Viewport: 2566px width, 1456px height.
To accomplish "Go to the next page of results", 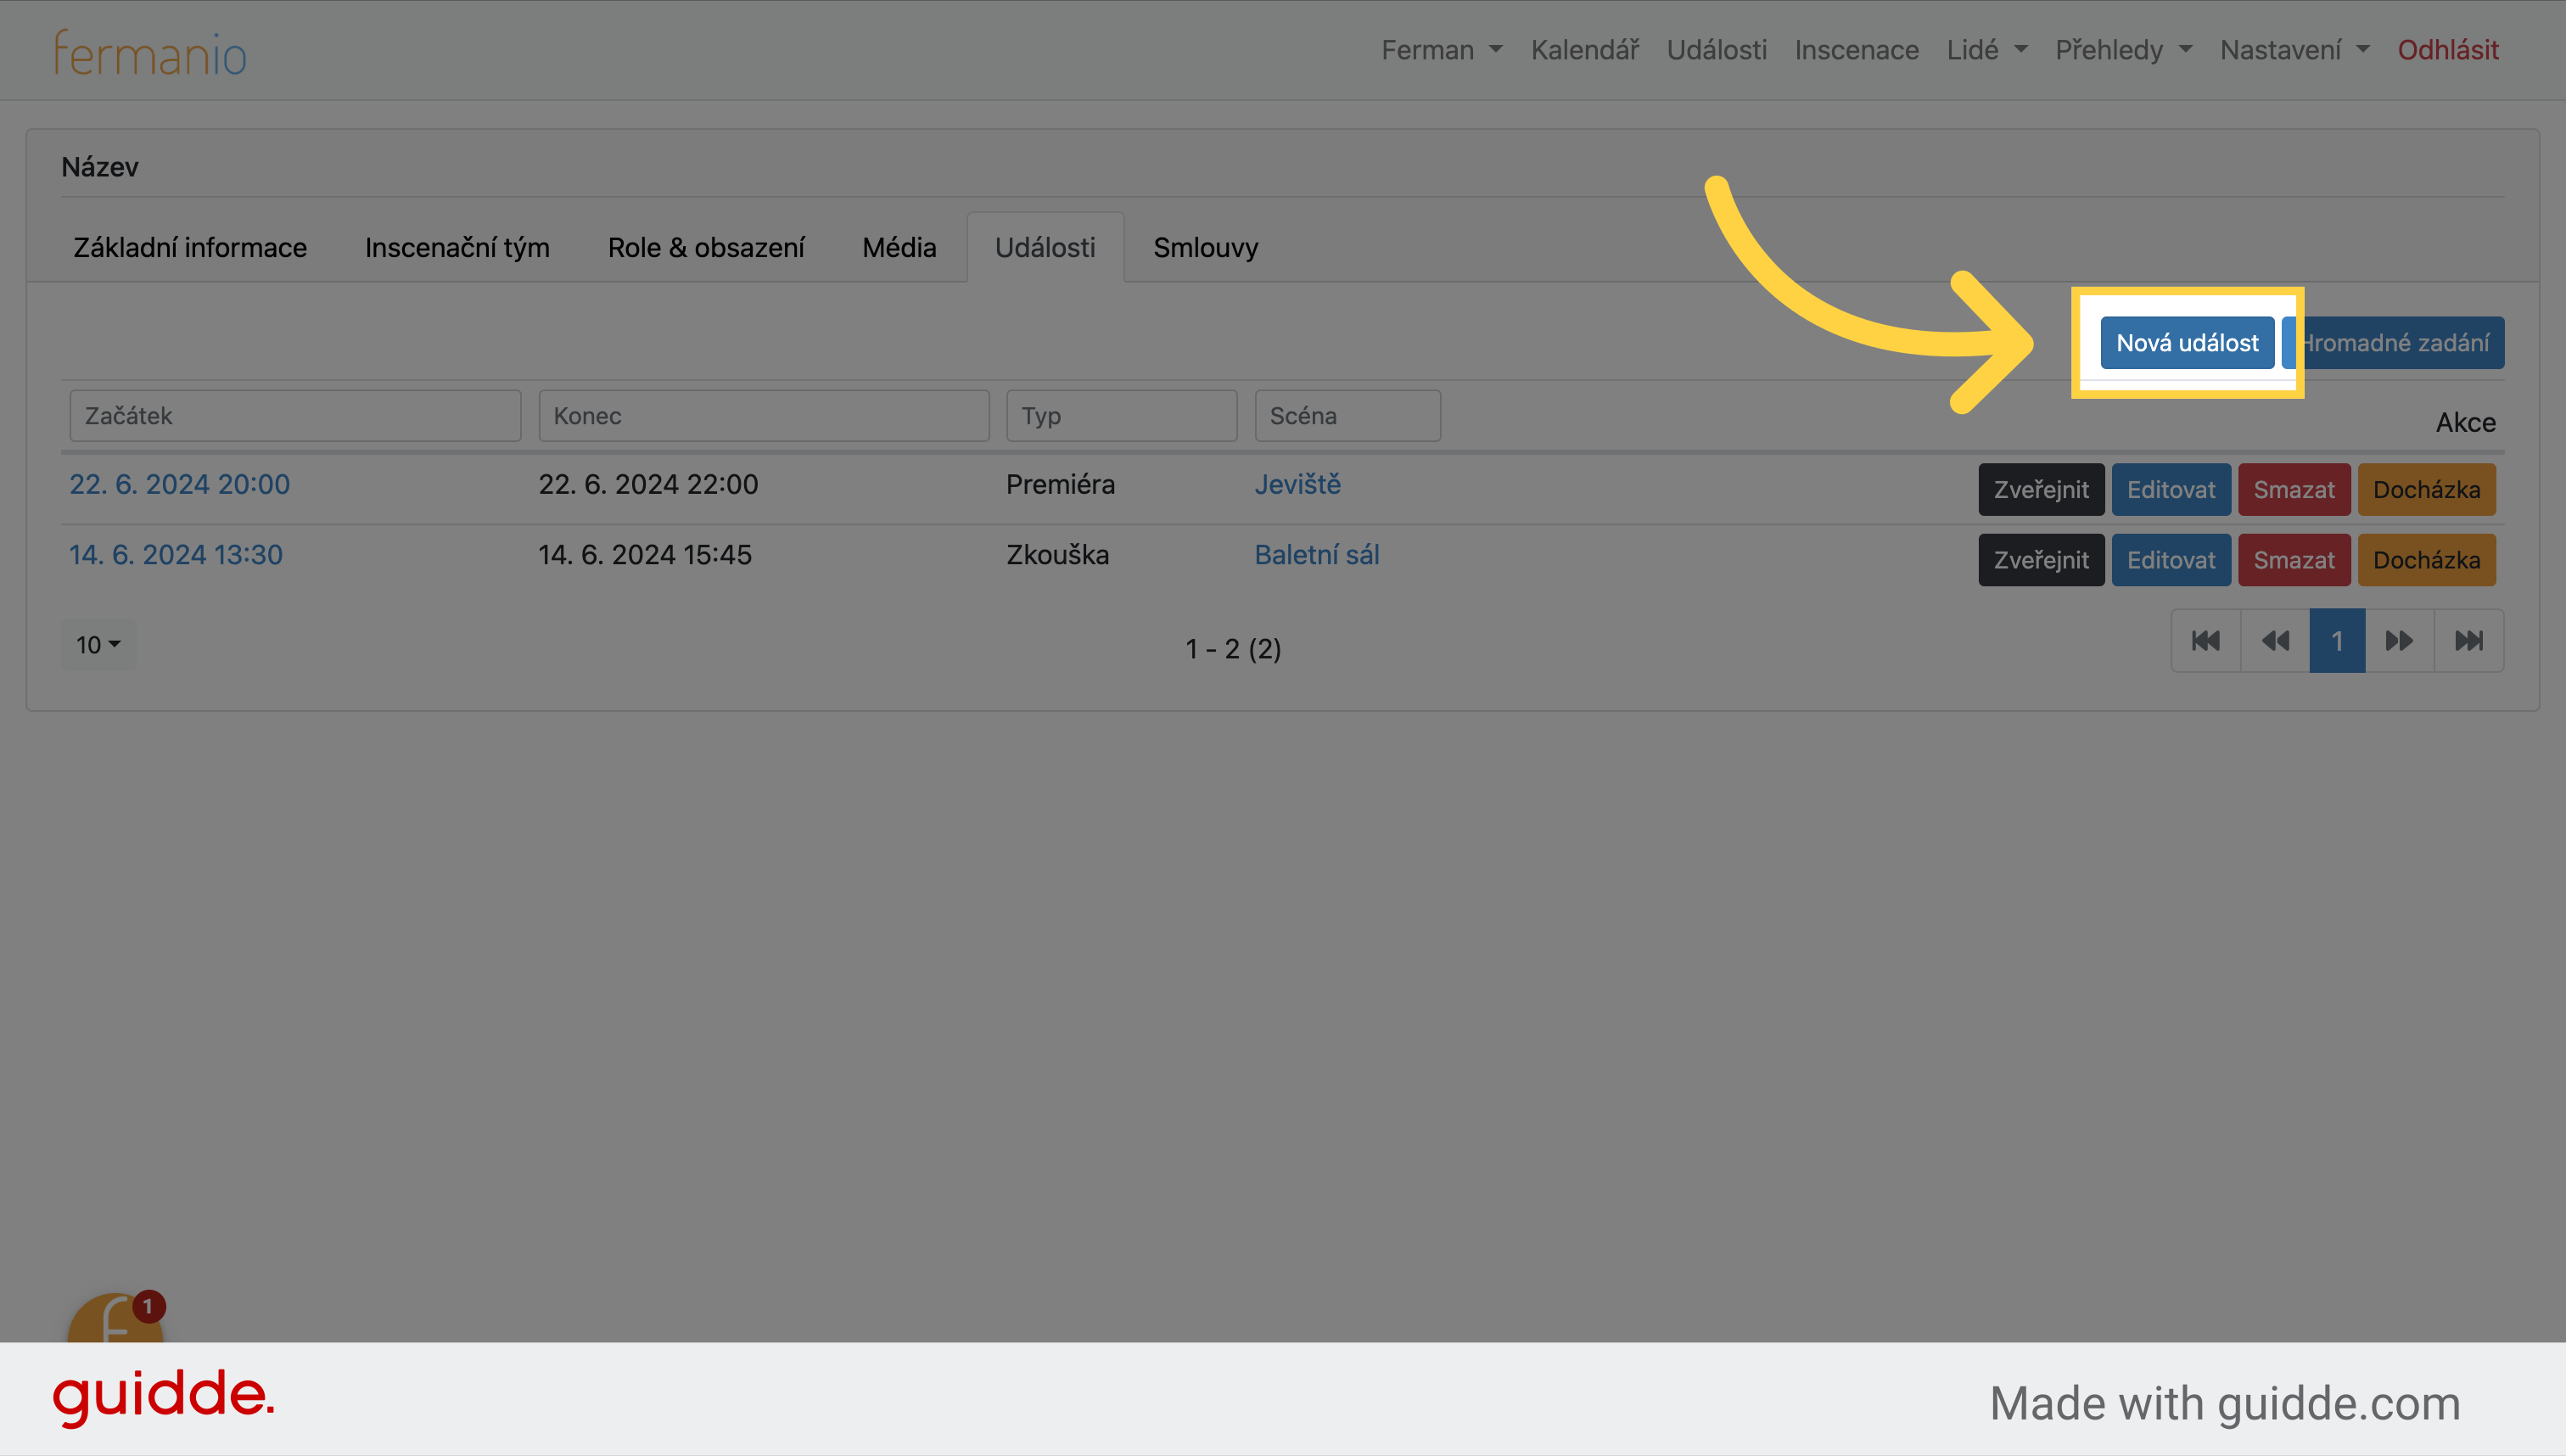I will [x=2399, y=641].
